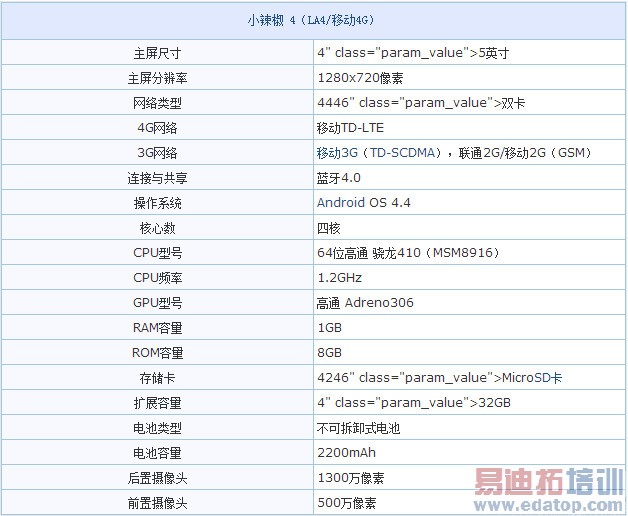The height and width of the screenshot is (516, 628).
Task: Select the 存储卡 label
Action: point(157,378)
